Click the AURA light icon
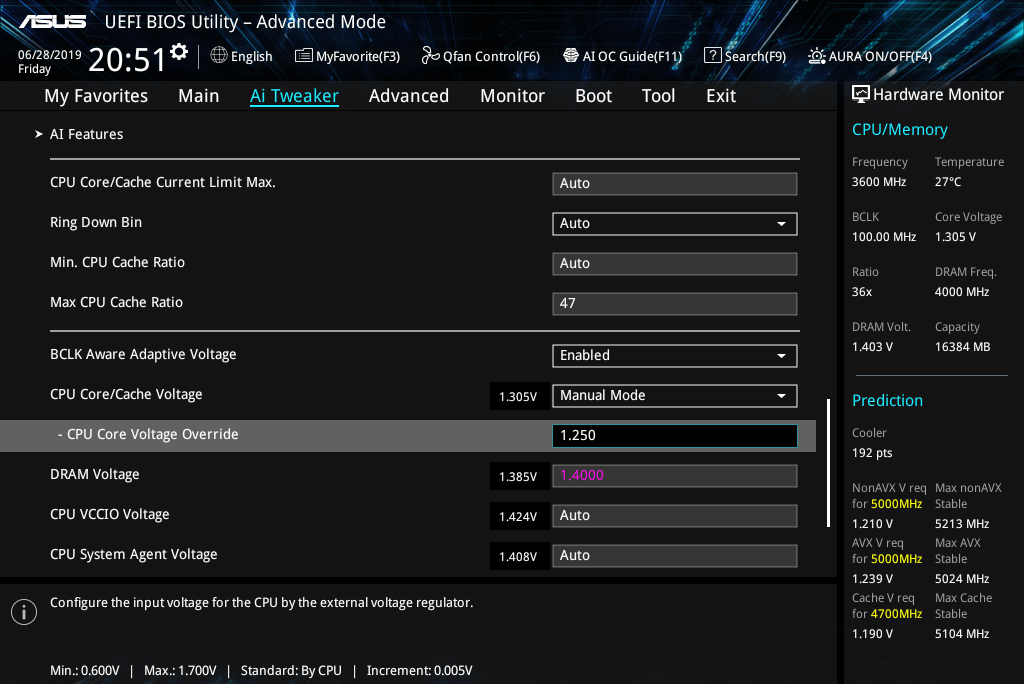This screenshot has width=1024, height=684. click(x=816, y=56)
